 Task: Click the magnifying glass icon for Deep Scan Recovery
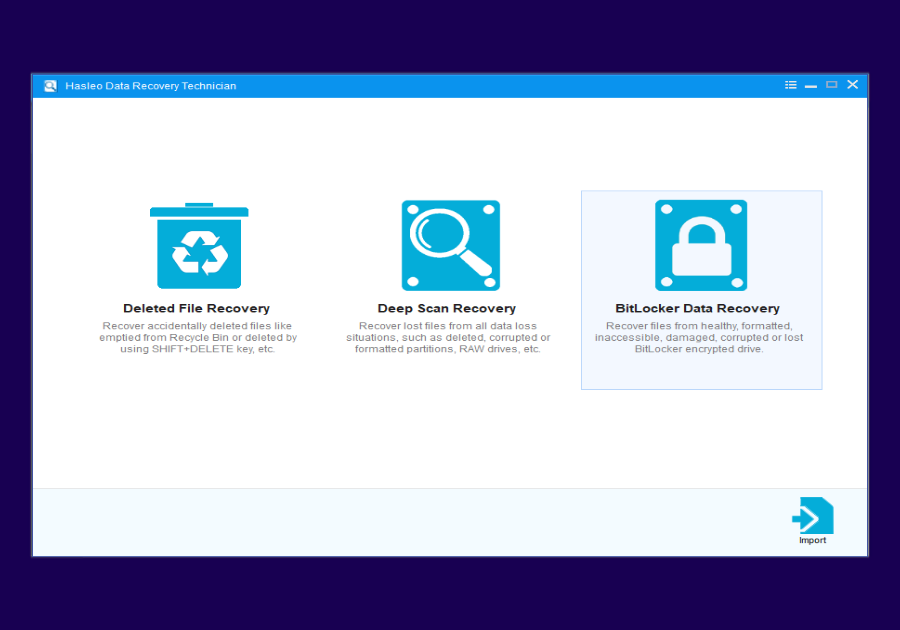[450, 244]
